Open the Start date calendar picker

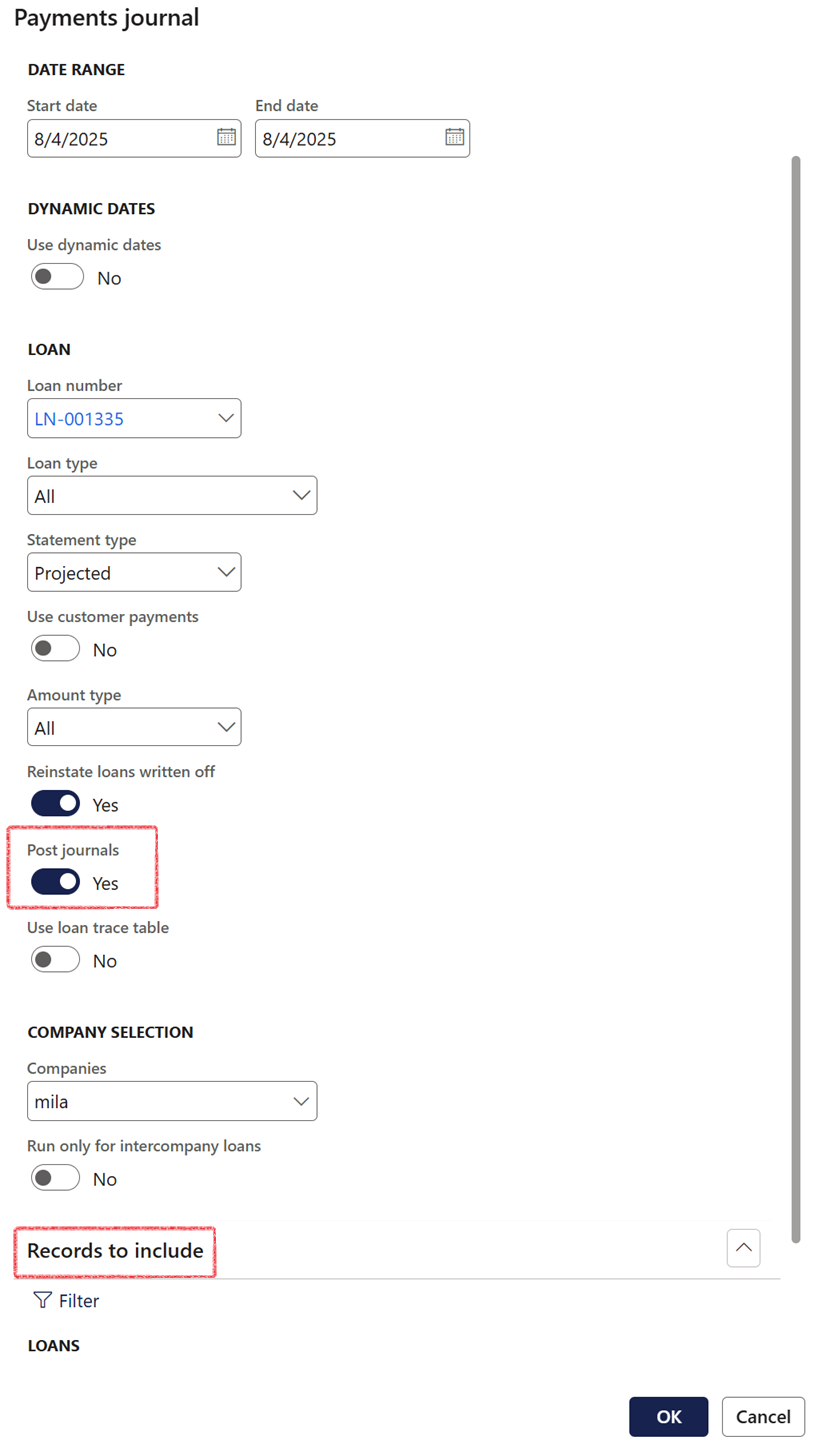(226, 138)
